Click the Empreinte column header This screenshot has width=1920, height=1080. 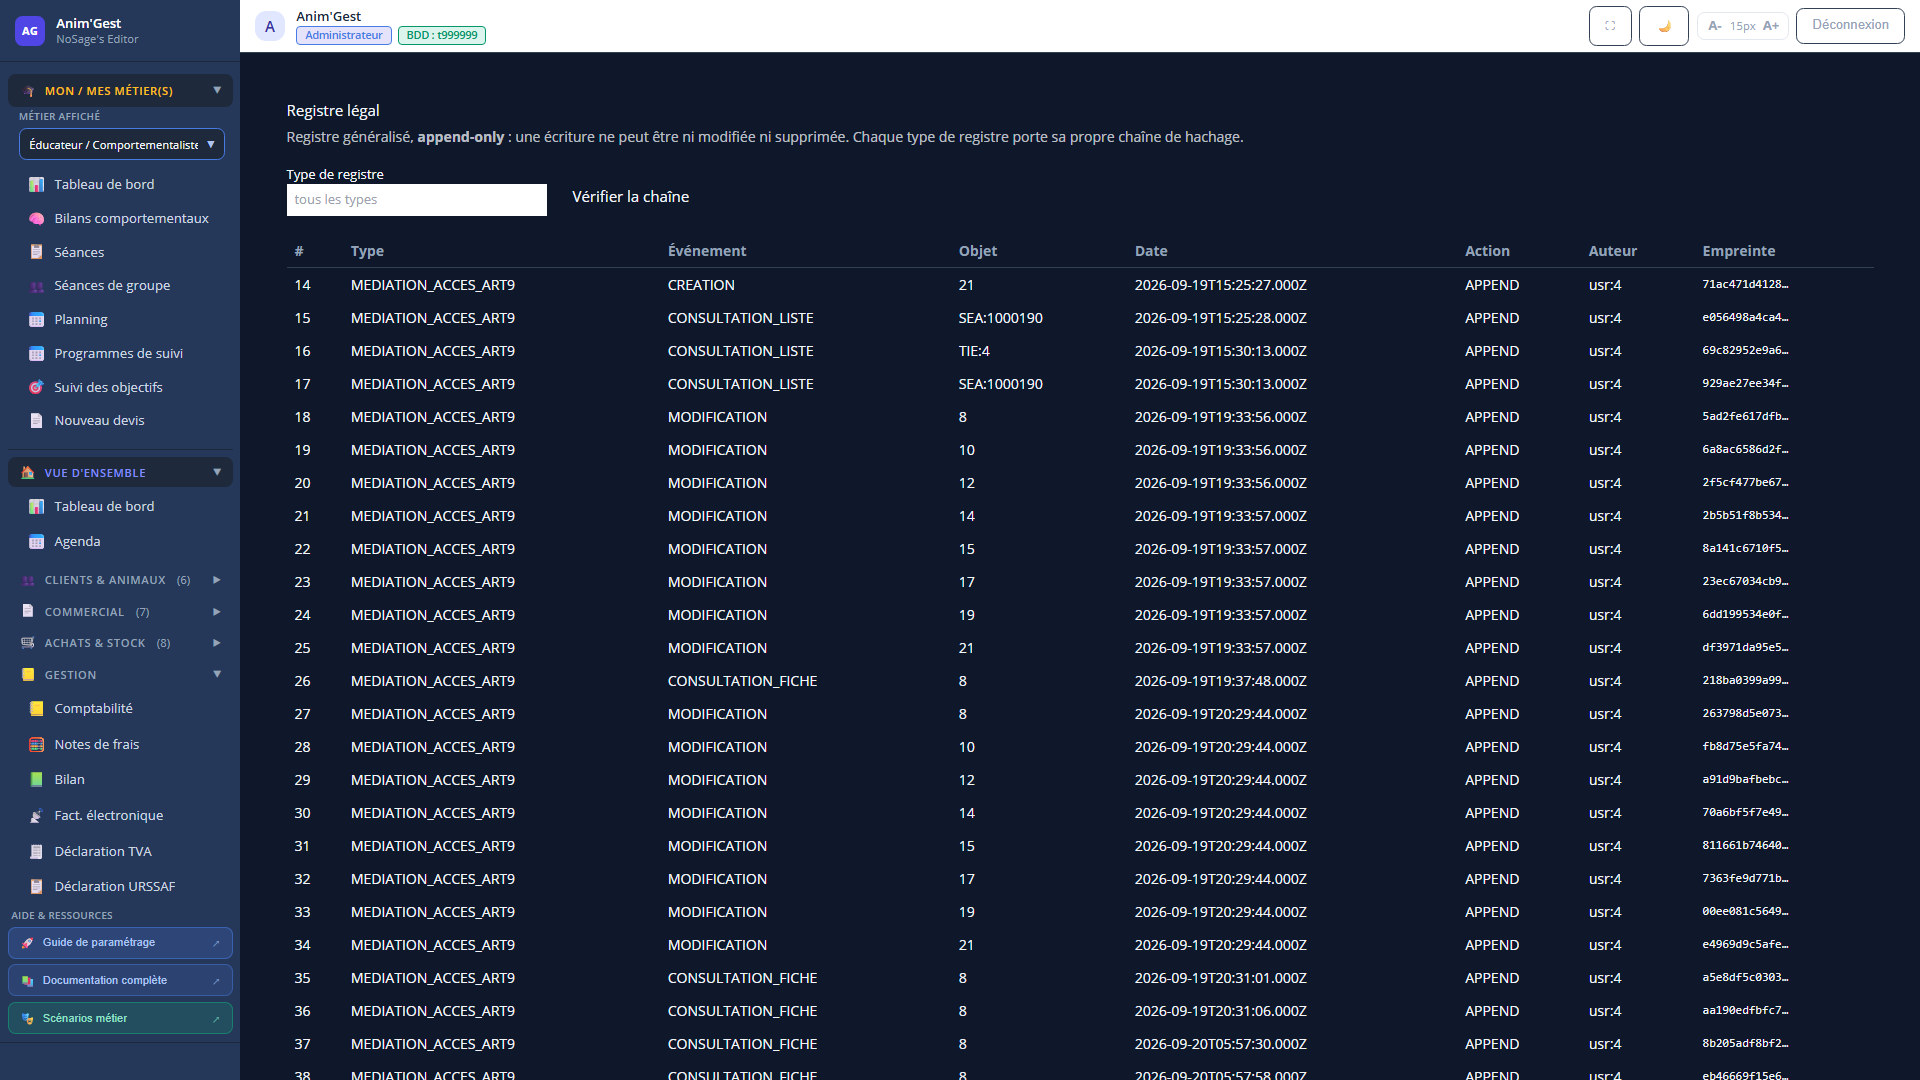coord(1739,251)
